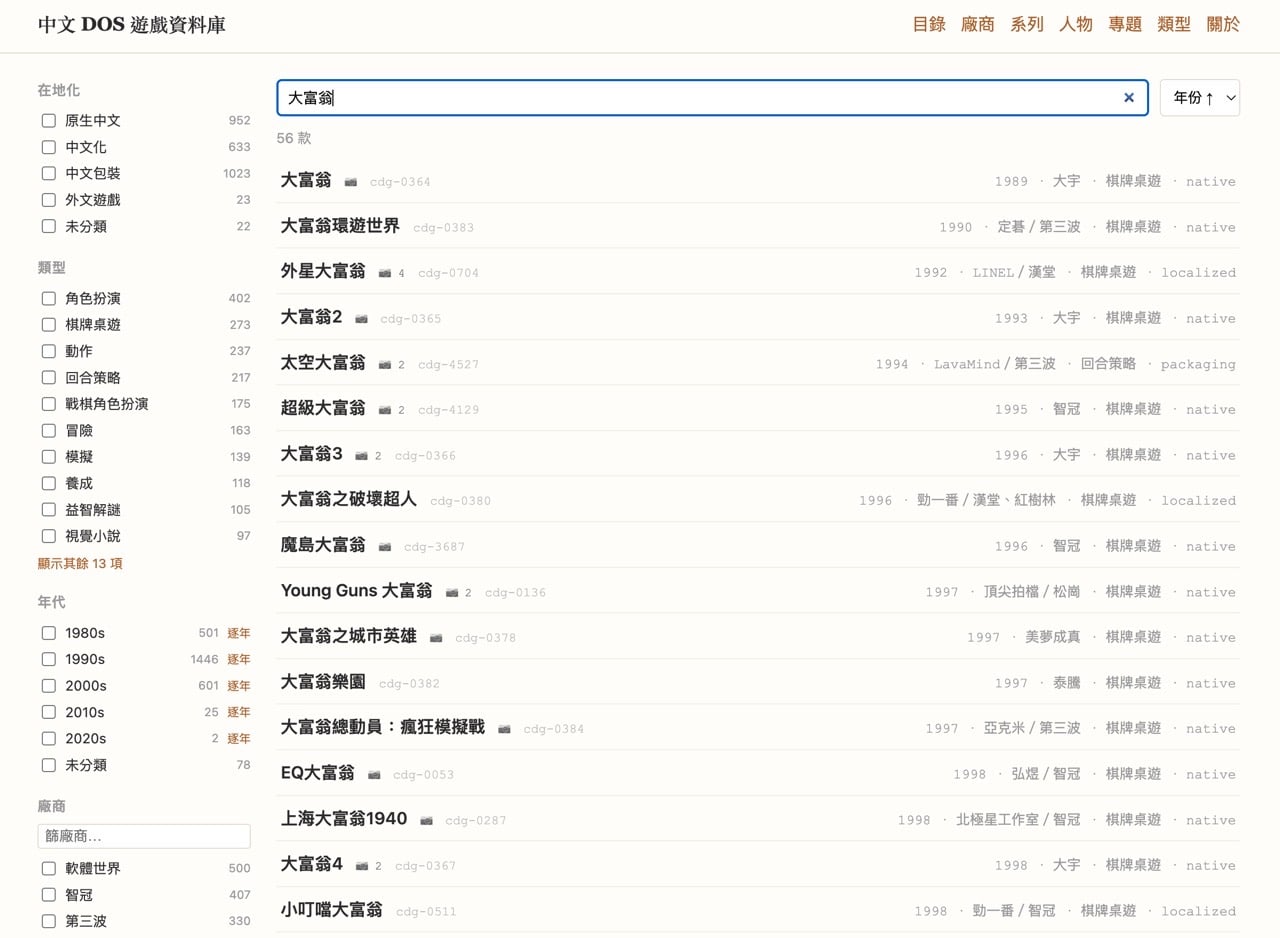Screen dimensions: 1280x938
Task: Select the 棋牌桌遊 genre checkbox
Action: tap(48, 324)
